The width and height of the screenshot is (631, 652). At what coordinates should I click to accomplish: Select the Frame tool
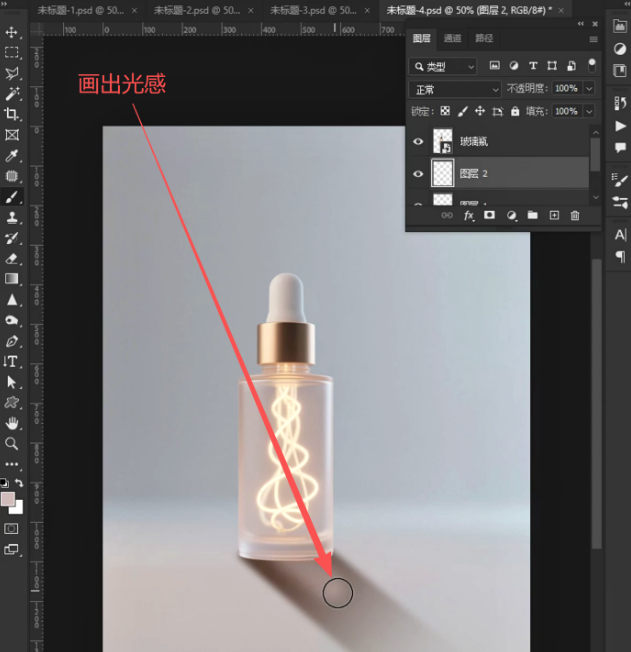click(x=11, y=135)
